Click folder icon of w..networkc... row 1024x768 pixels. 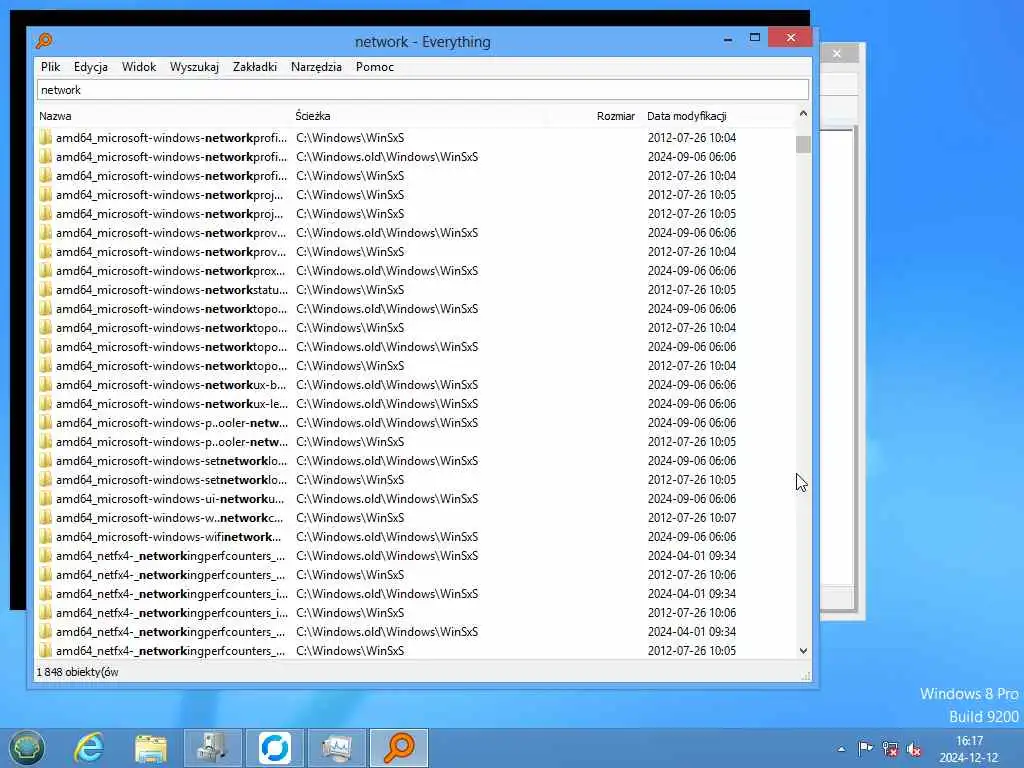(x=45, y=517)
